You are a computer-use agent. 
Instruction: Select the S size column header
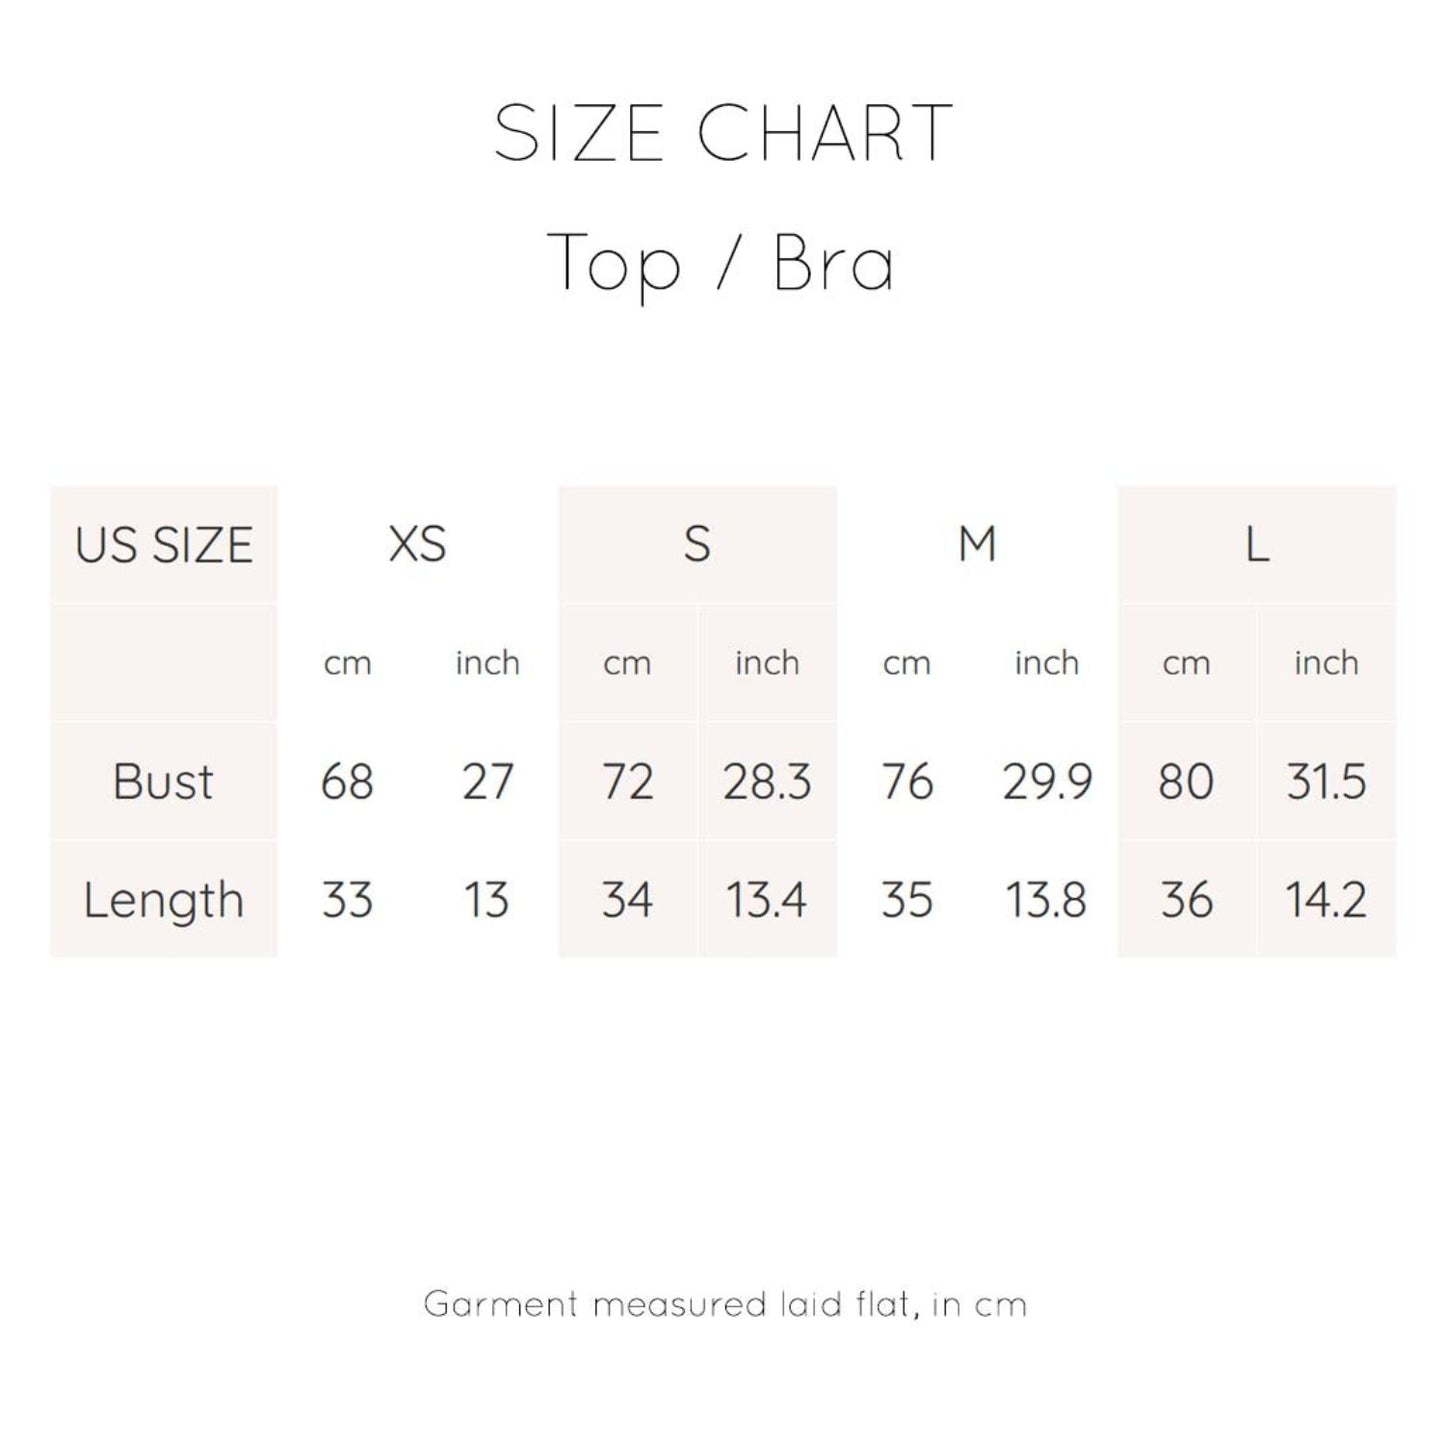tap(697, 545)
